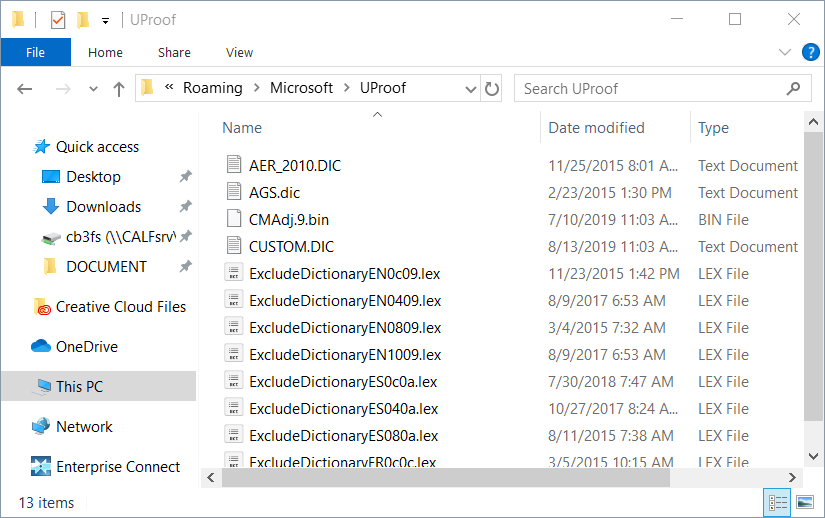Open the File menu

coord(35,53)
